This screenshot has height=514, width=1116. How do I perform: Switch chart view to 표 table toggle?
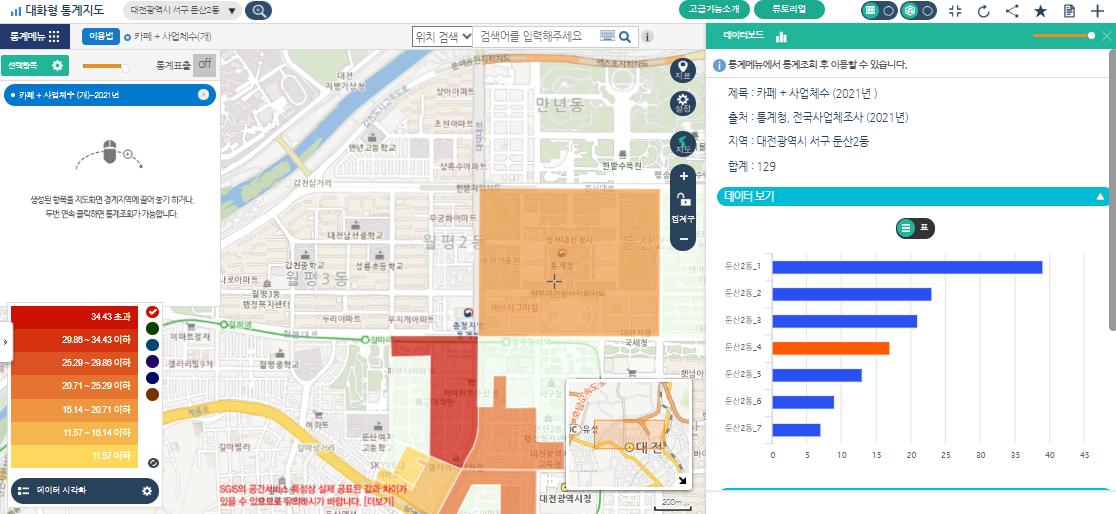916,228
